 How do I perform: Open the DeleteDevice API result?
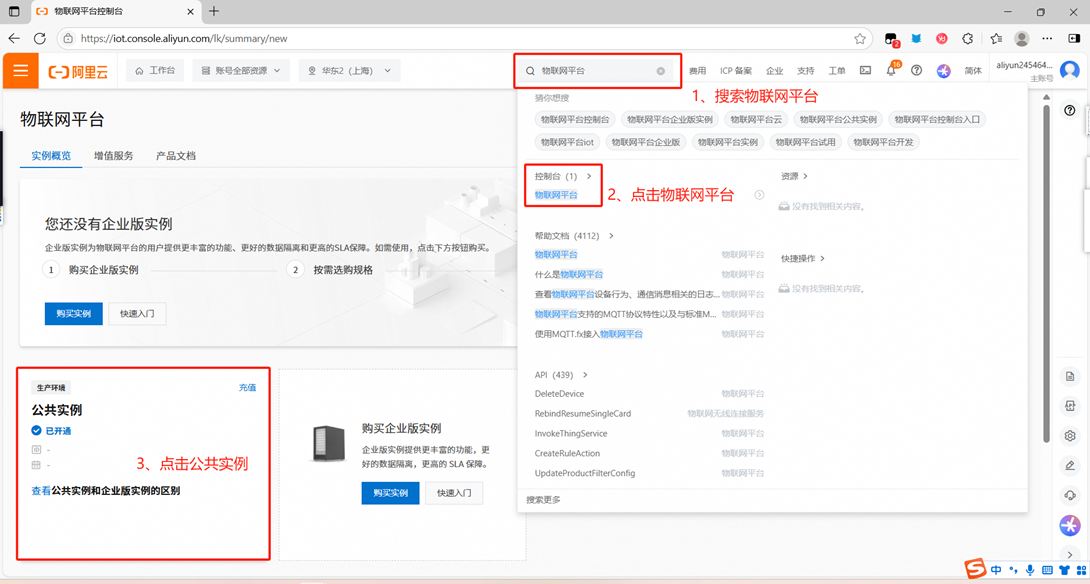[x=560, y=394]
